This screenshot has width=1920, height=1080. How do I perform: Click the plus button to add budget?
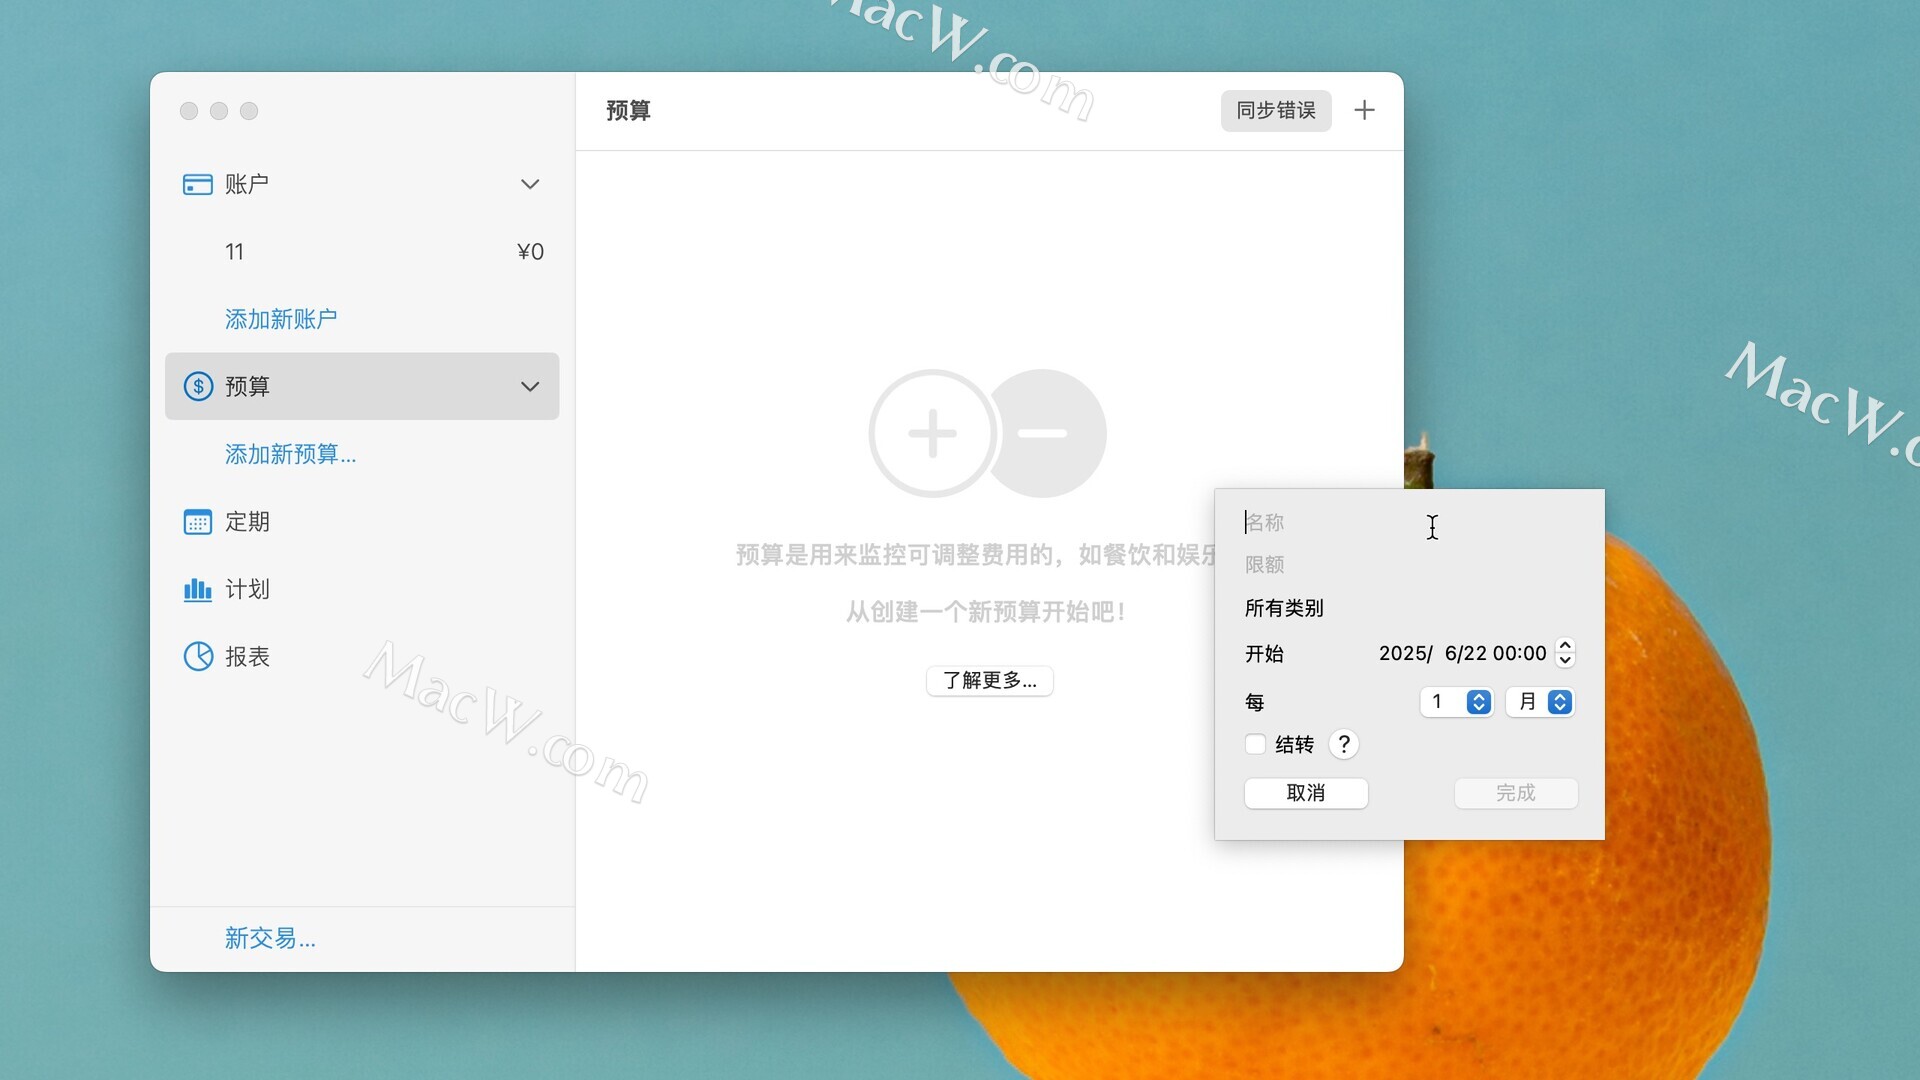1364,110
